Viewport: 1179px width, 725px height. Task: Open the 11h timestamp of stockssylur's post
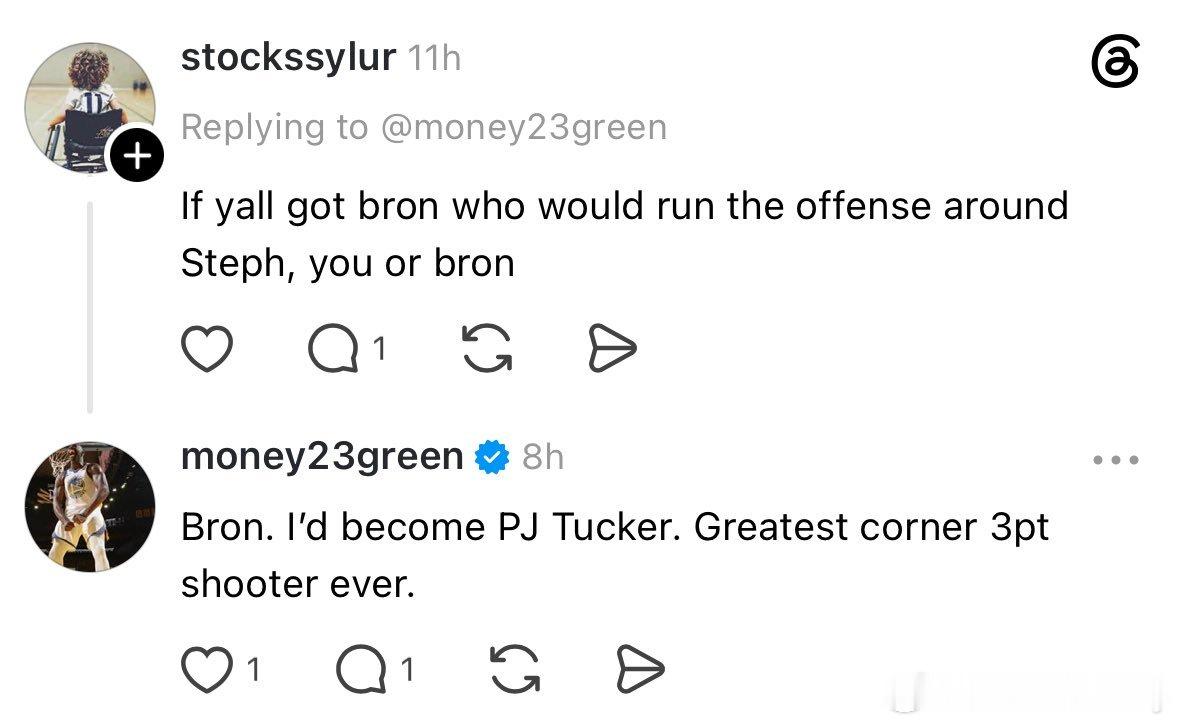pos(434,58)
